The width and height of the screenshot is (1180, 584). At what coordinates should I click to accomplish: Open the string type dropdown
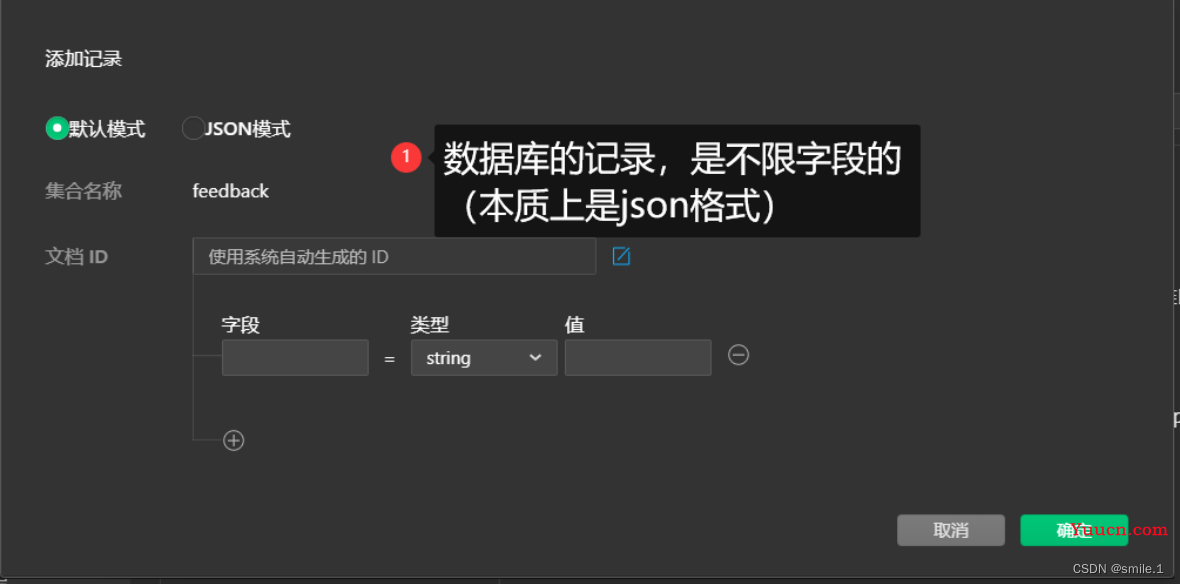484,357
